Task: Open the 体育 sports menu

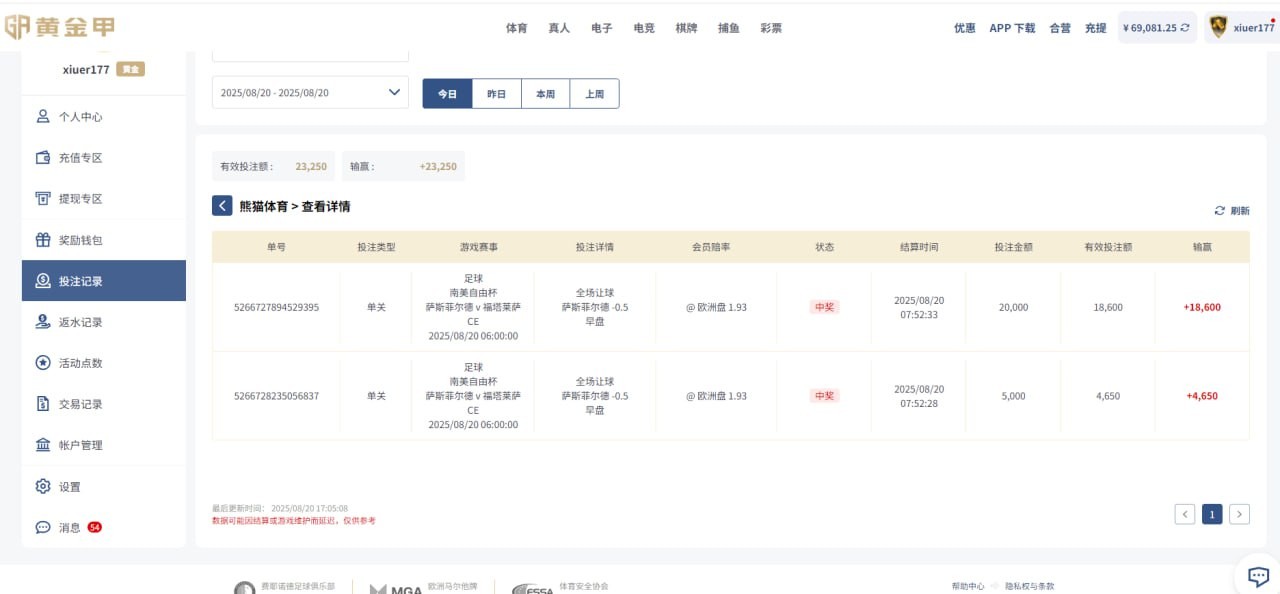Action: pos(516,28)
